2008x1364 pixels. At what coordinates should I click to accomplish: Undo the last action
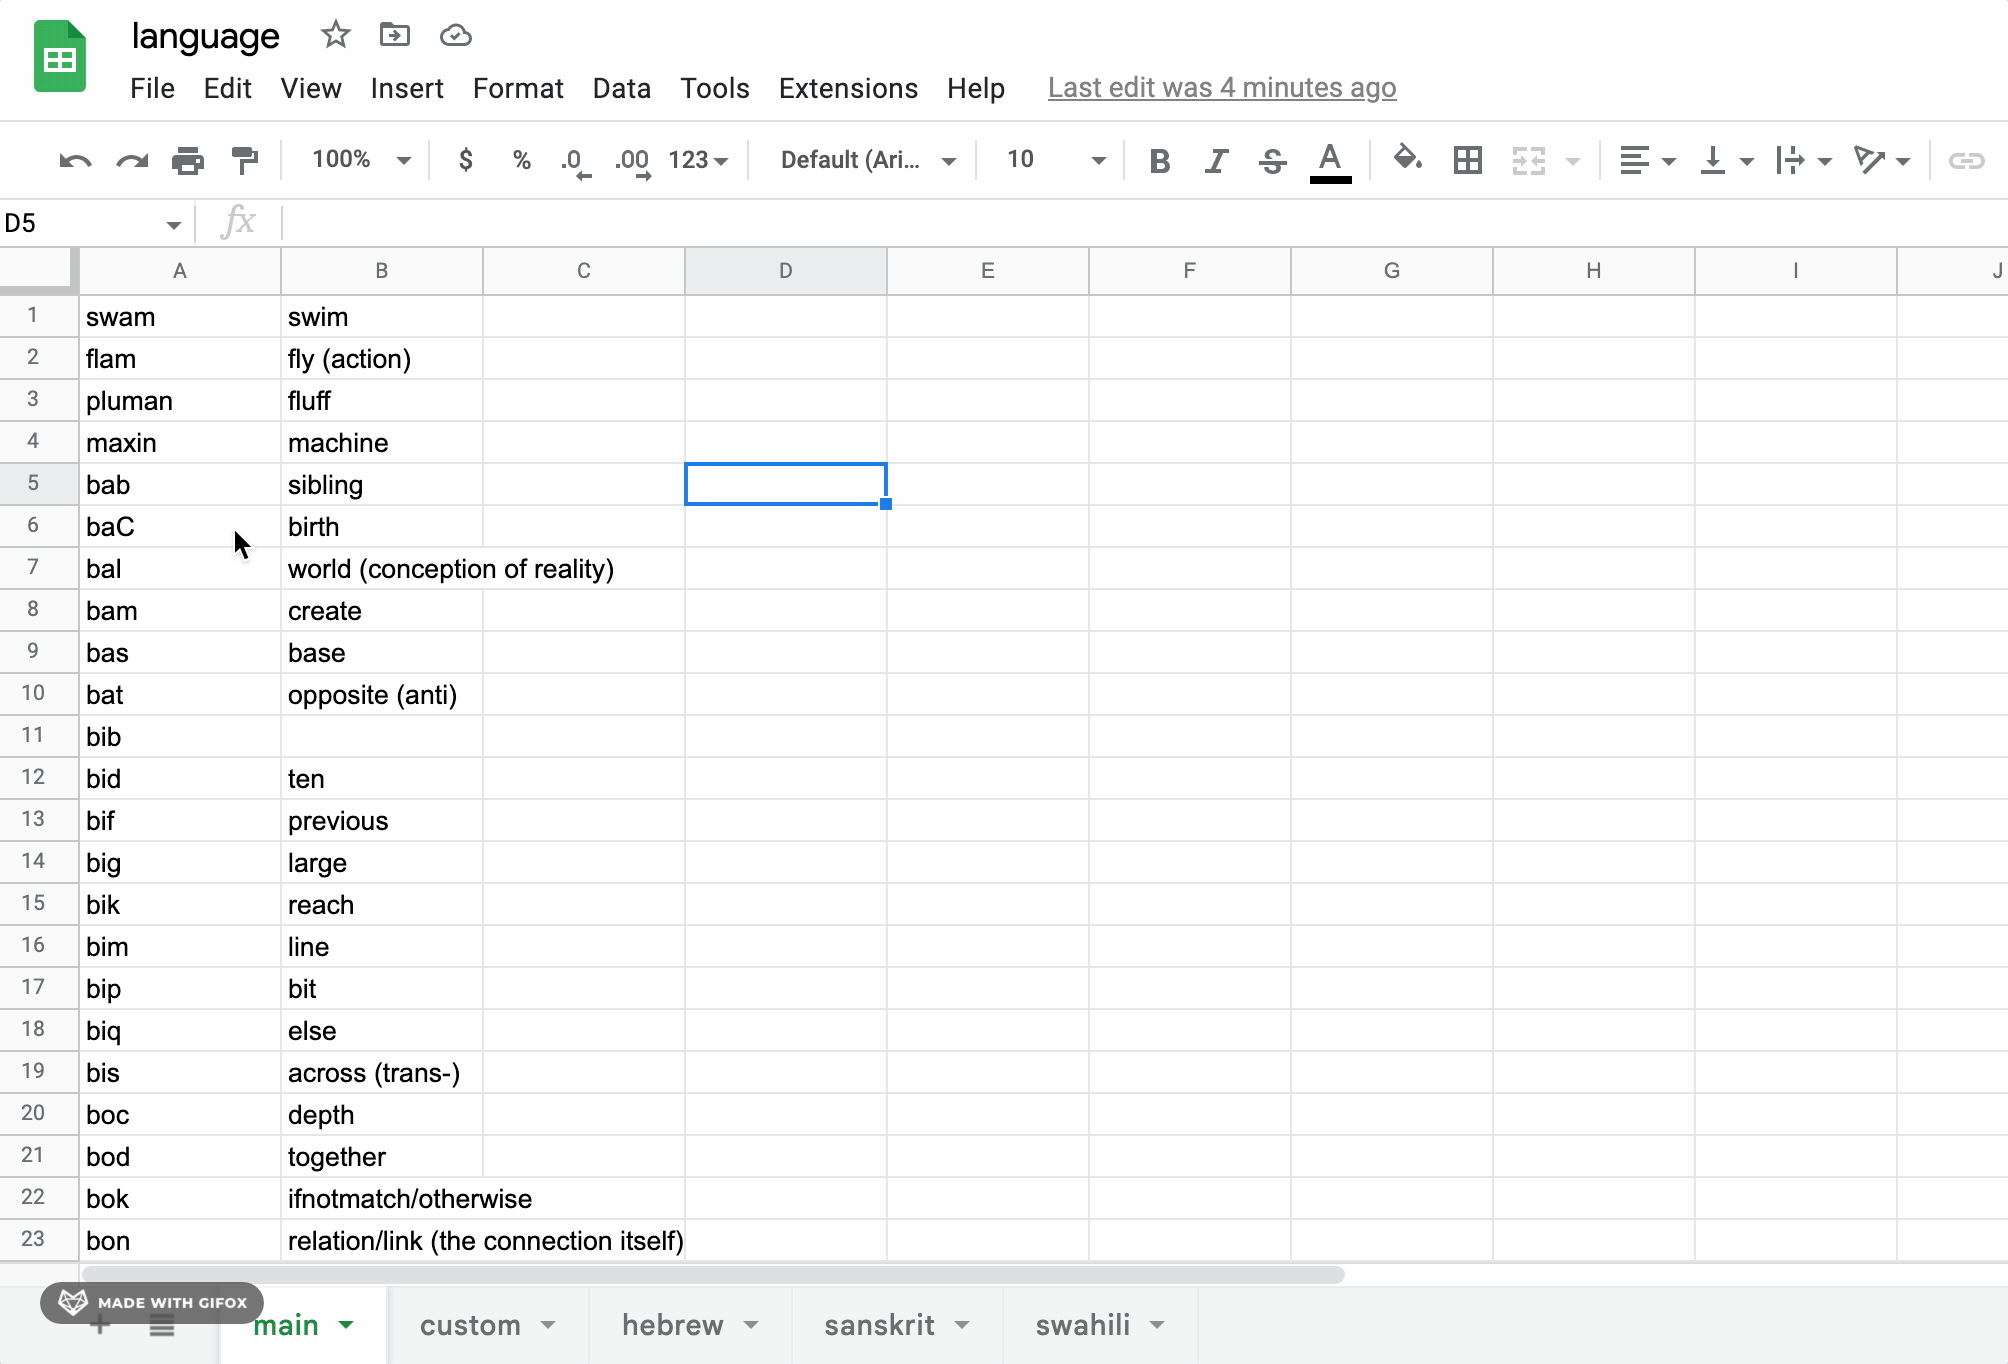74,160
